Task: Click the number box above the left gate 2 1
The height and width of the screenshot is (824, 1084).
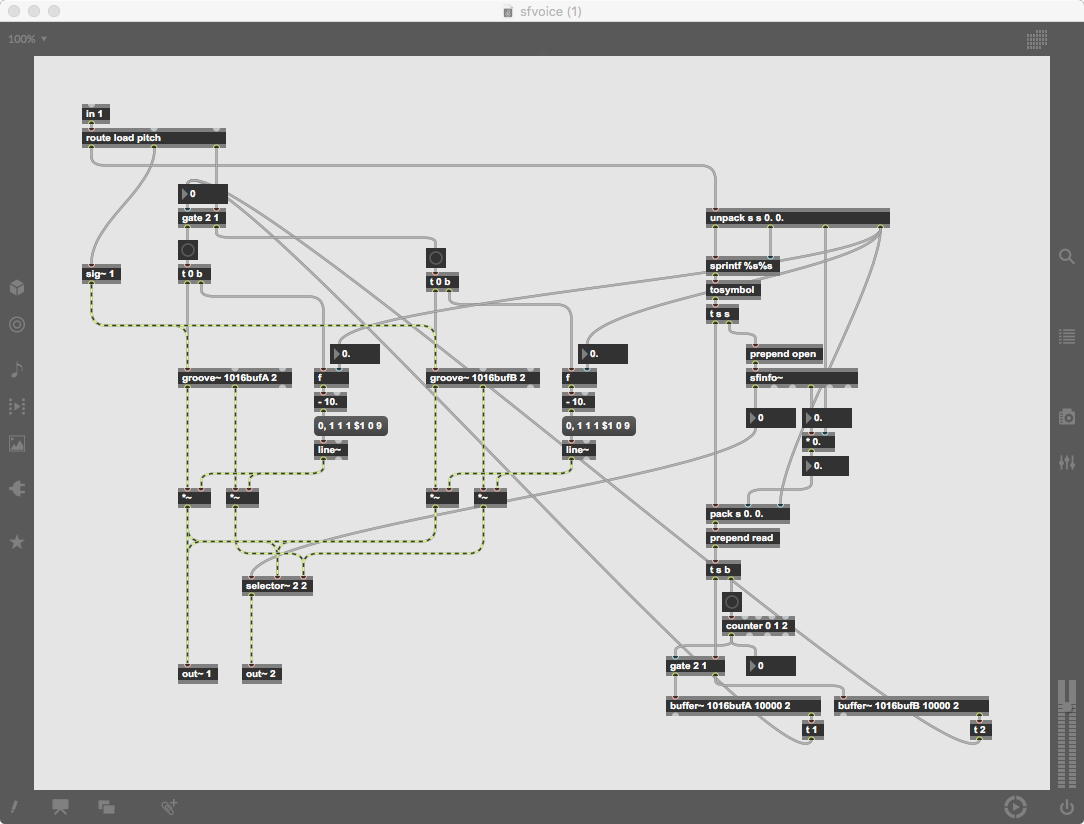Action: click(203, 194)
